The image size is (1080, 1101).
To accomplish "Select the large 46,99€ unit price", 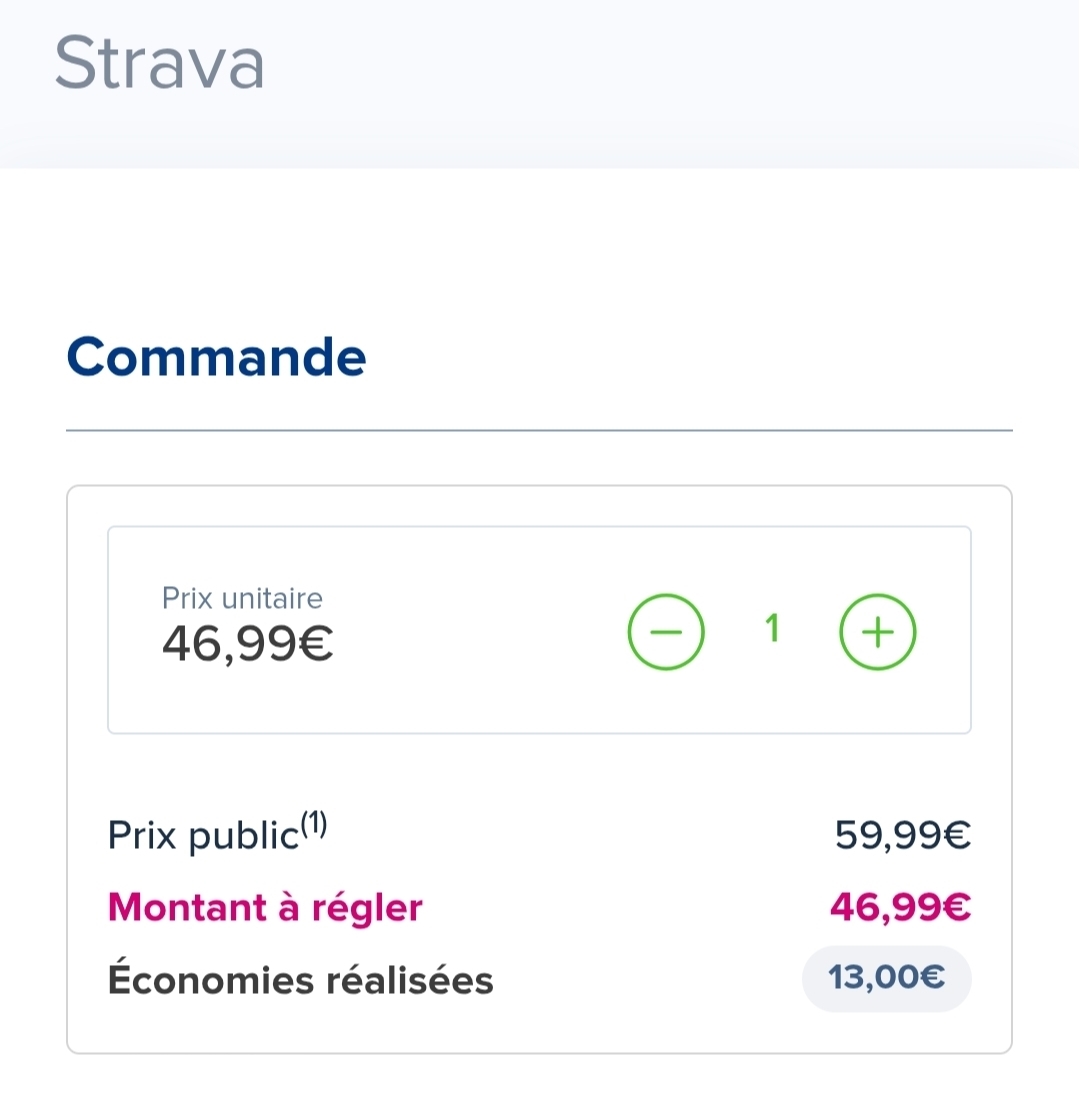I will point(247,645).
